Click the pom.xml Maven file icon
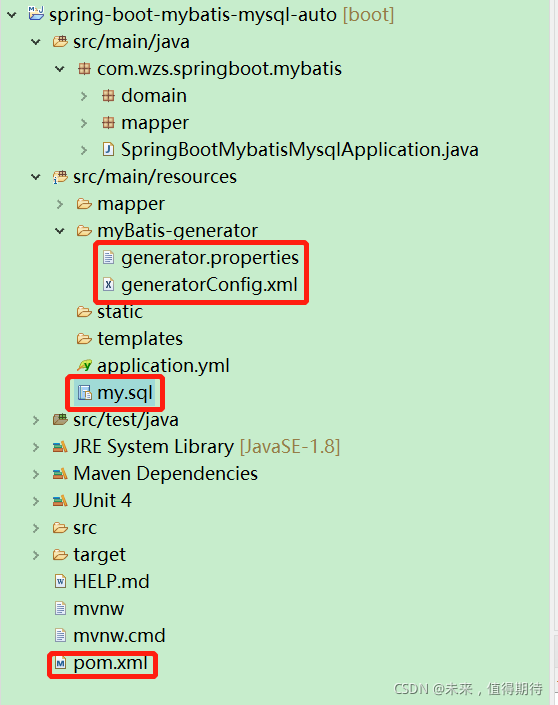This screenshot has height=705, width=558. click(x=60, y=663)
